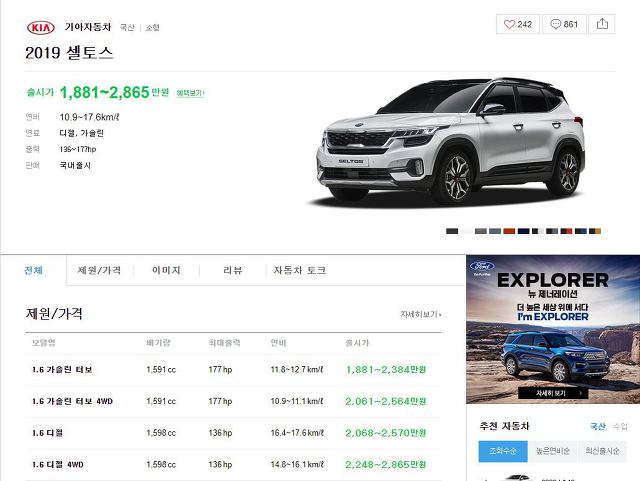Open comments bubble icon showing 861
The image size is (640, 481).
pos(556,24)
